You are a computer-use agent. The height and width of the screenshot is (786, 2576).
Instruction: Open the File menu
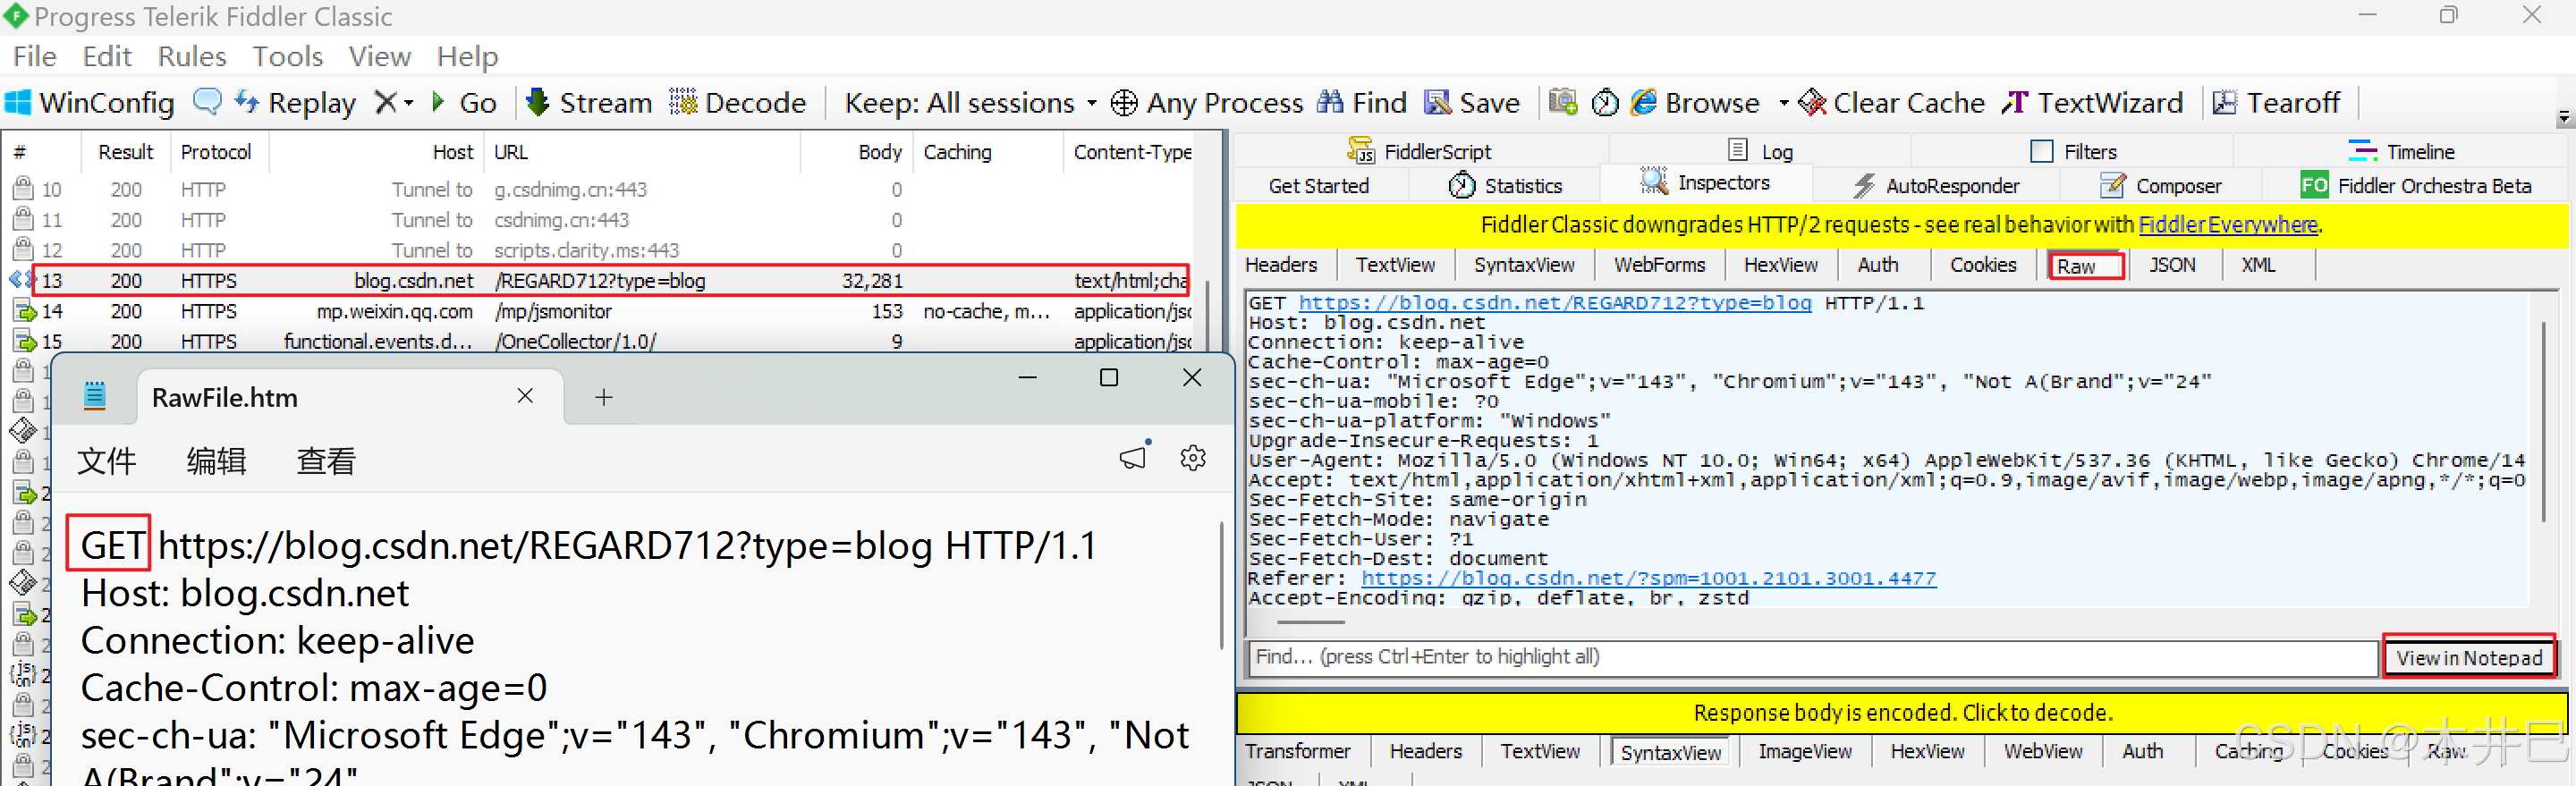34,57
